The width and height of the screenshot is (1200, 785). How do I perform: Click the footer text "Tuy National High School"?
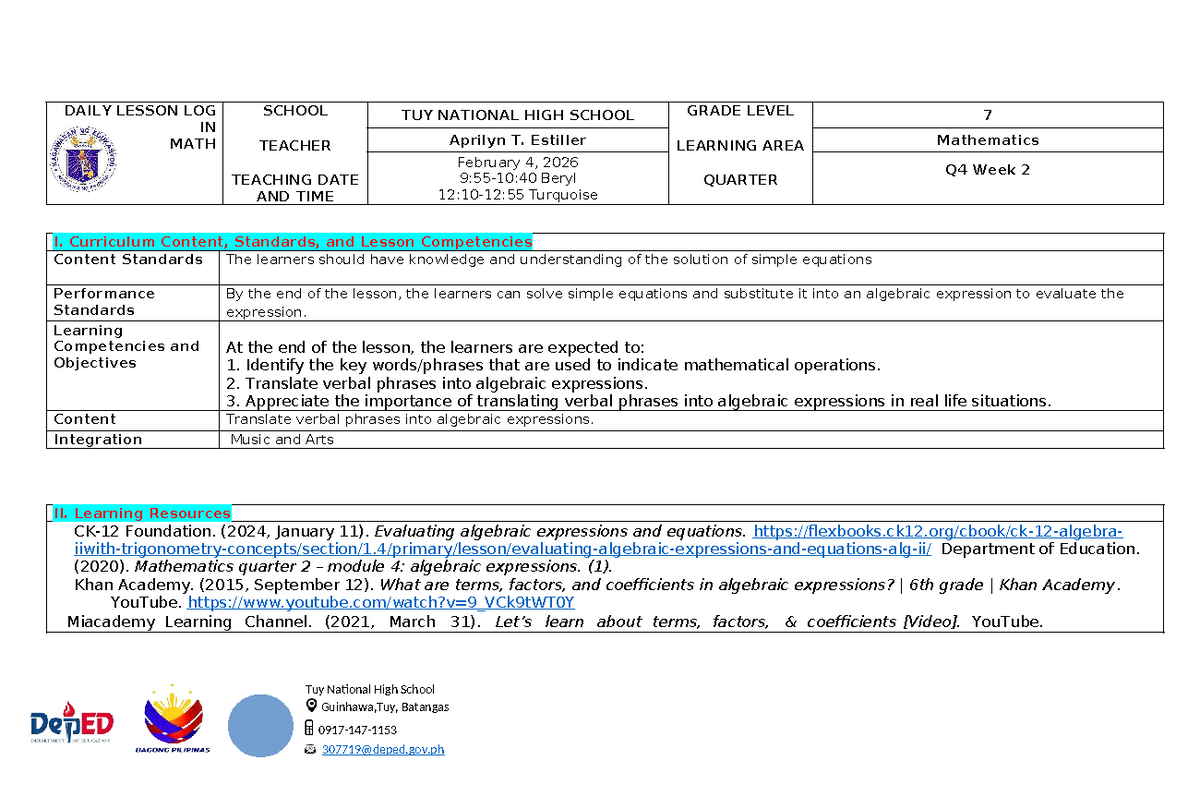tap(370, 689)
